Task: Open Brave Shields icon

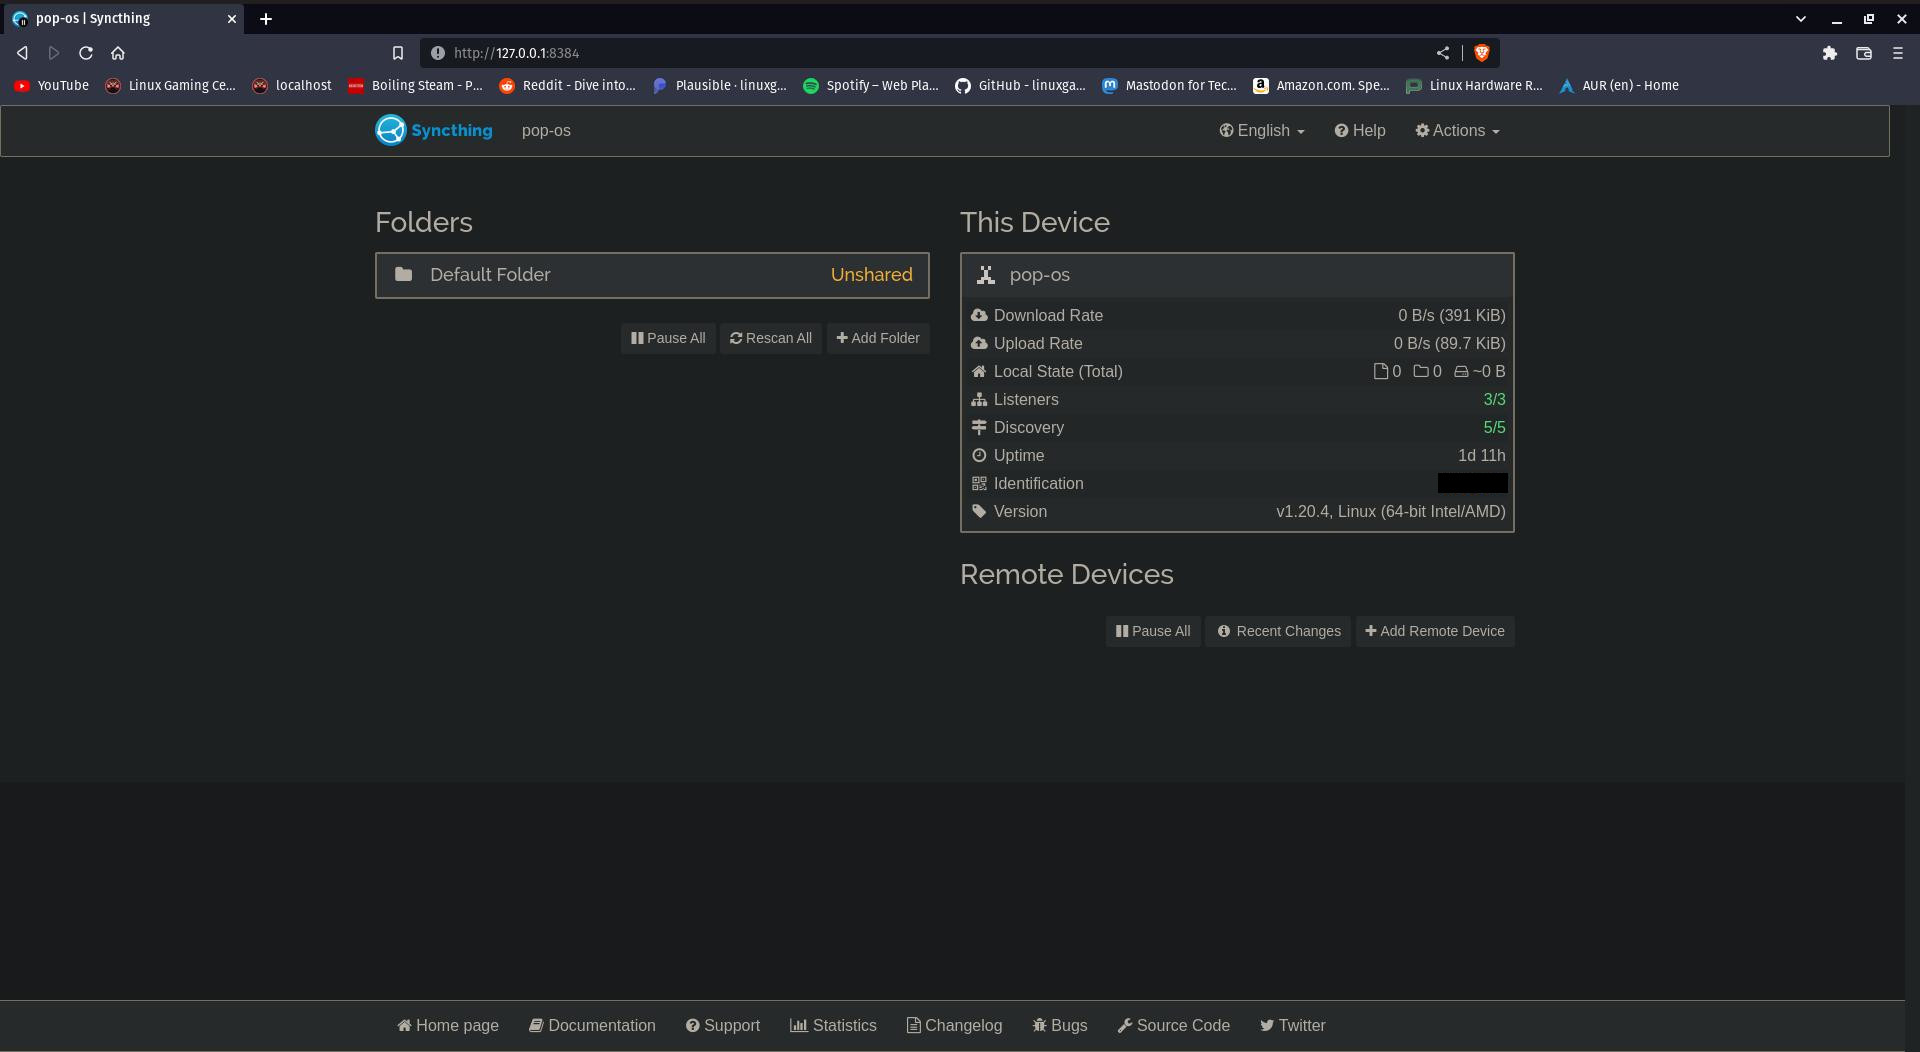Action: (1482, 53)
